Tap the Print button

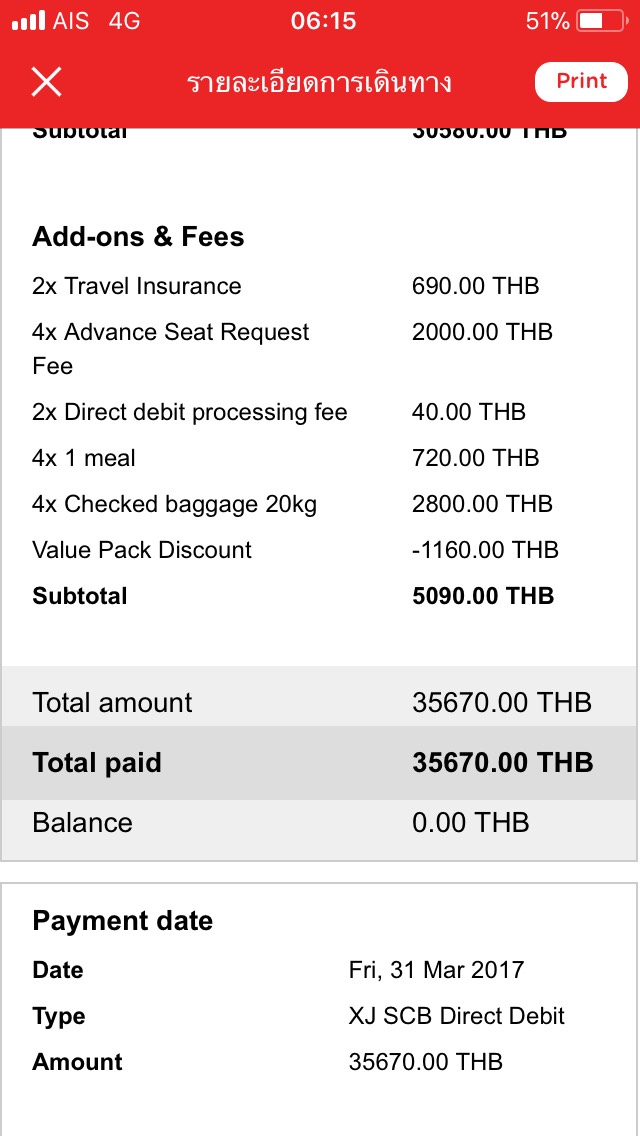[581, 81]
